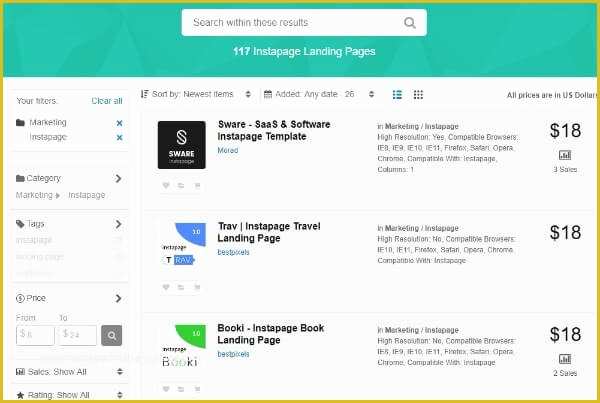Visit bestpixels author link under Booki

click(x=233, y=354)
